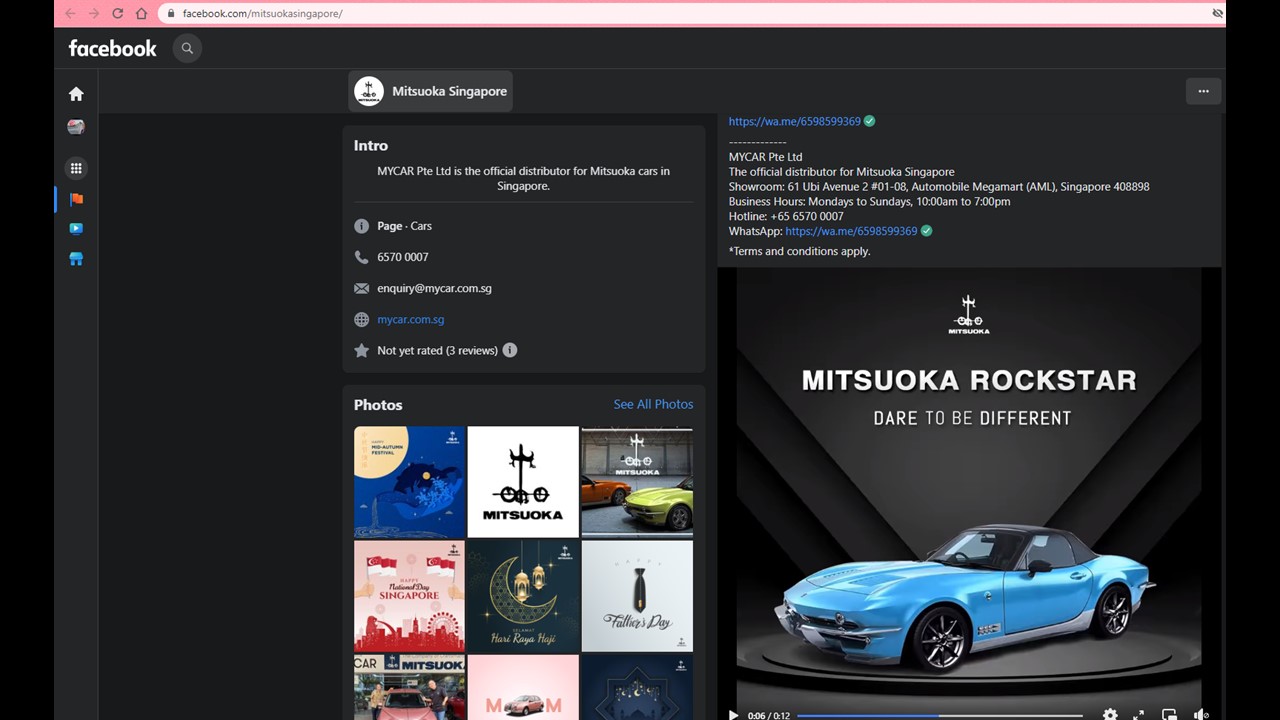Open the orange and yellow cars photo

[x=637, y=482]
